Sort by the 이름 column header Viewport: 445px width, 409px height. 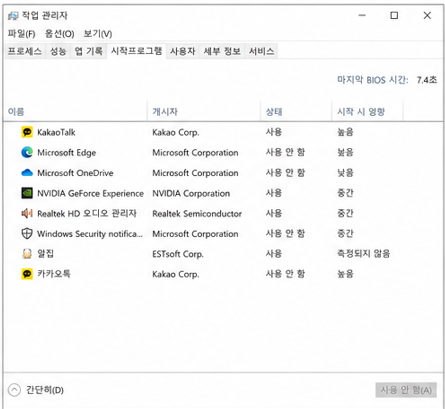click(75, 112)
